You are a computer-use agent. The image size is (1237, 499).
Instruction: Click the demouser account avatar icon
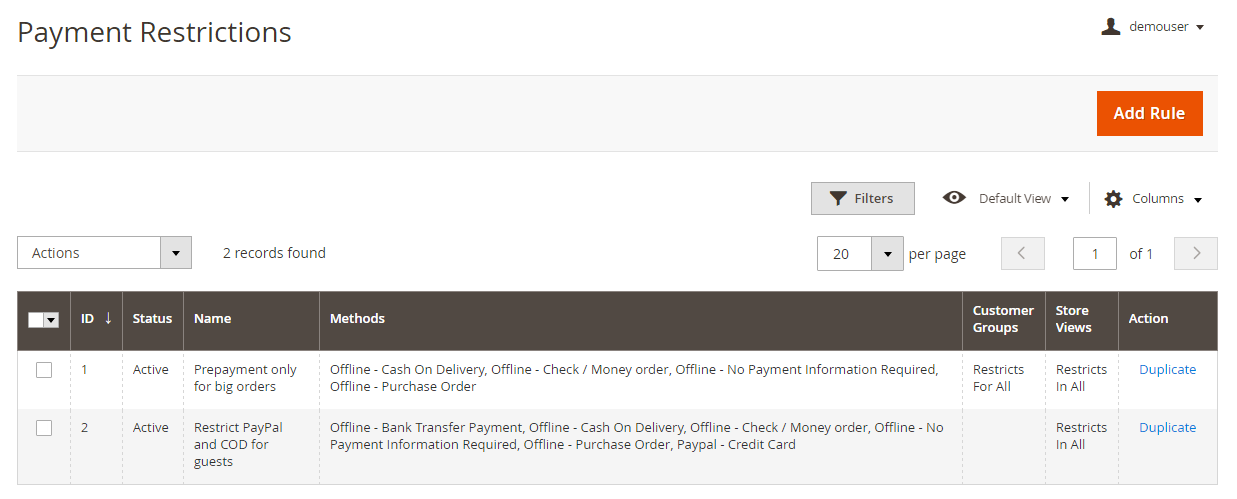pyautogui.click(x=1110, y=27)
